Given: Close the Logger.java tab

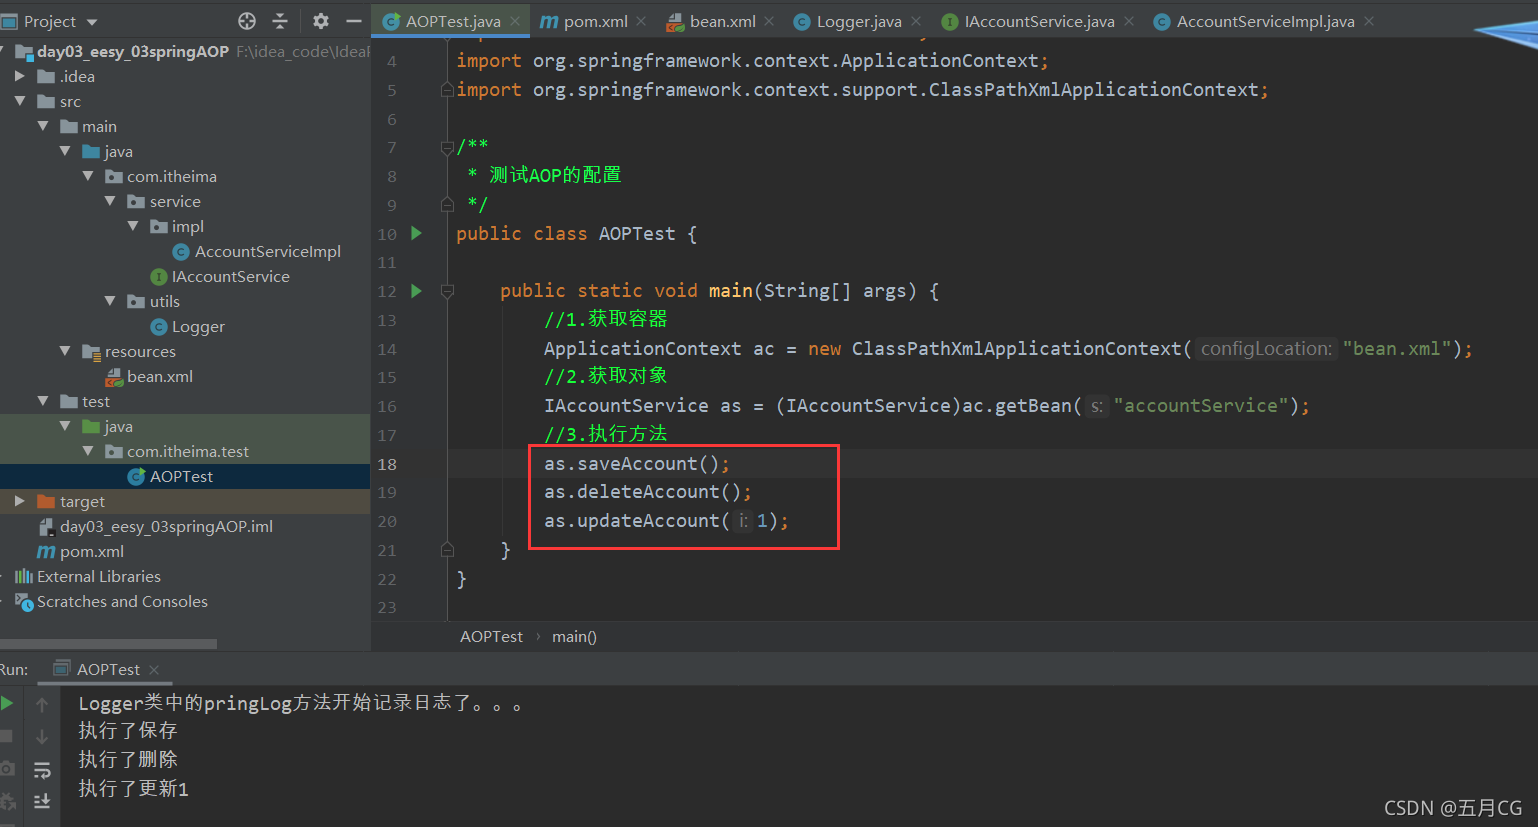Looking at the screenshot, I should click(916, 21).
